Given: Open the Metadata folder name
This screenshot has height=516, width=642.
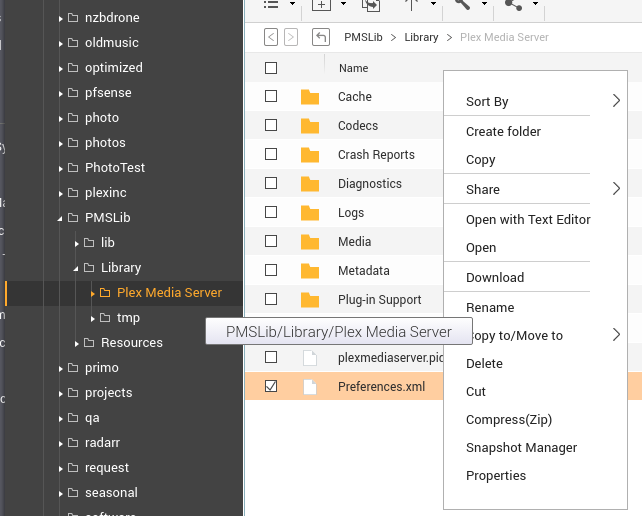Looking at the screenshot, I should coord(364,271).
